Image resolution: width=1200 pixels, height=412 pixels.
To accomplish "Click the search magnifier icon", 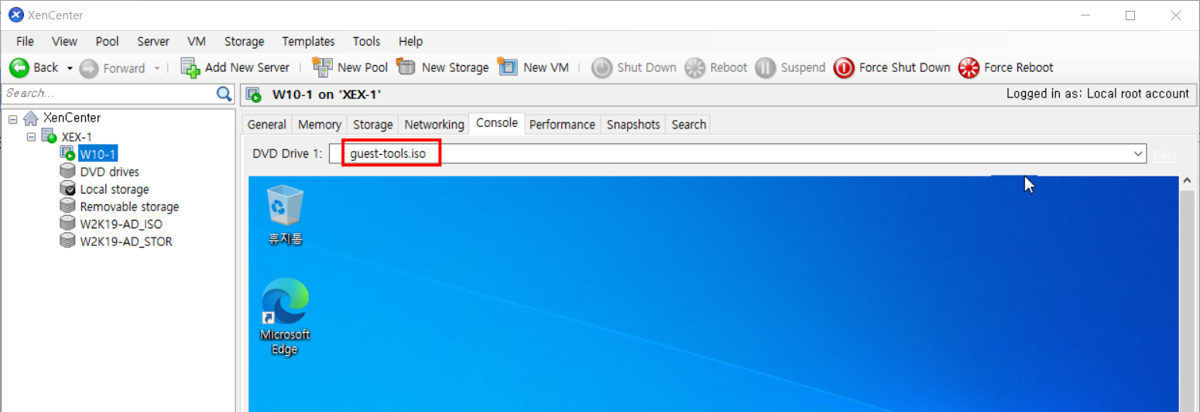I will pyautogui.click(x=225, y=93).
